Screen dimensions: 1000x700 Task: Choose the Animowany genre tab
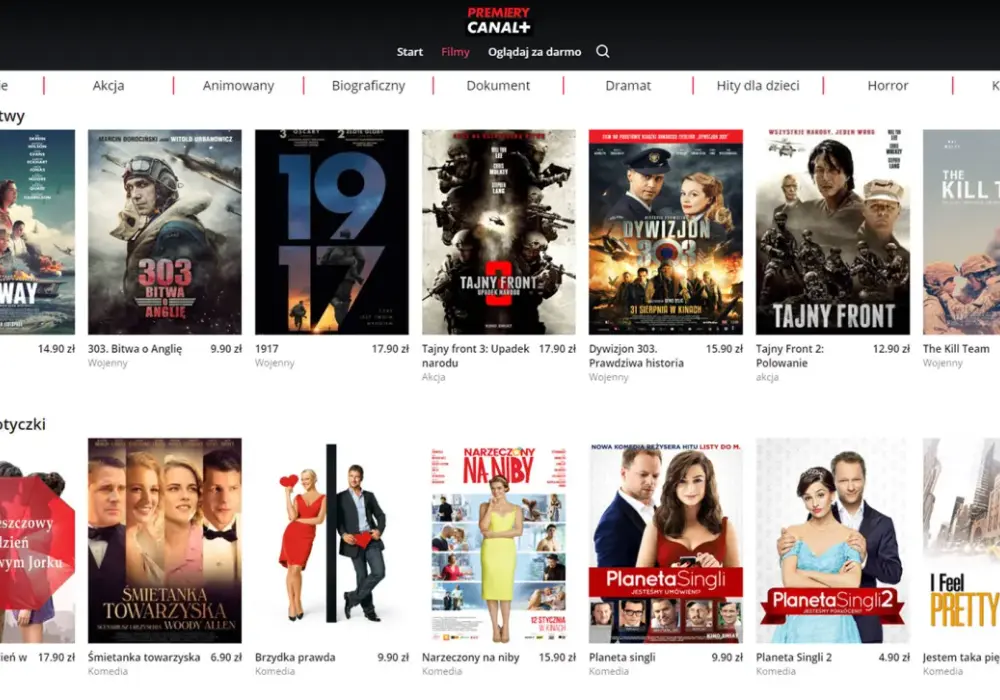[239, 85]
